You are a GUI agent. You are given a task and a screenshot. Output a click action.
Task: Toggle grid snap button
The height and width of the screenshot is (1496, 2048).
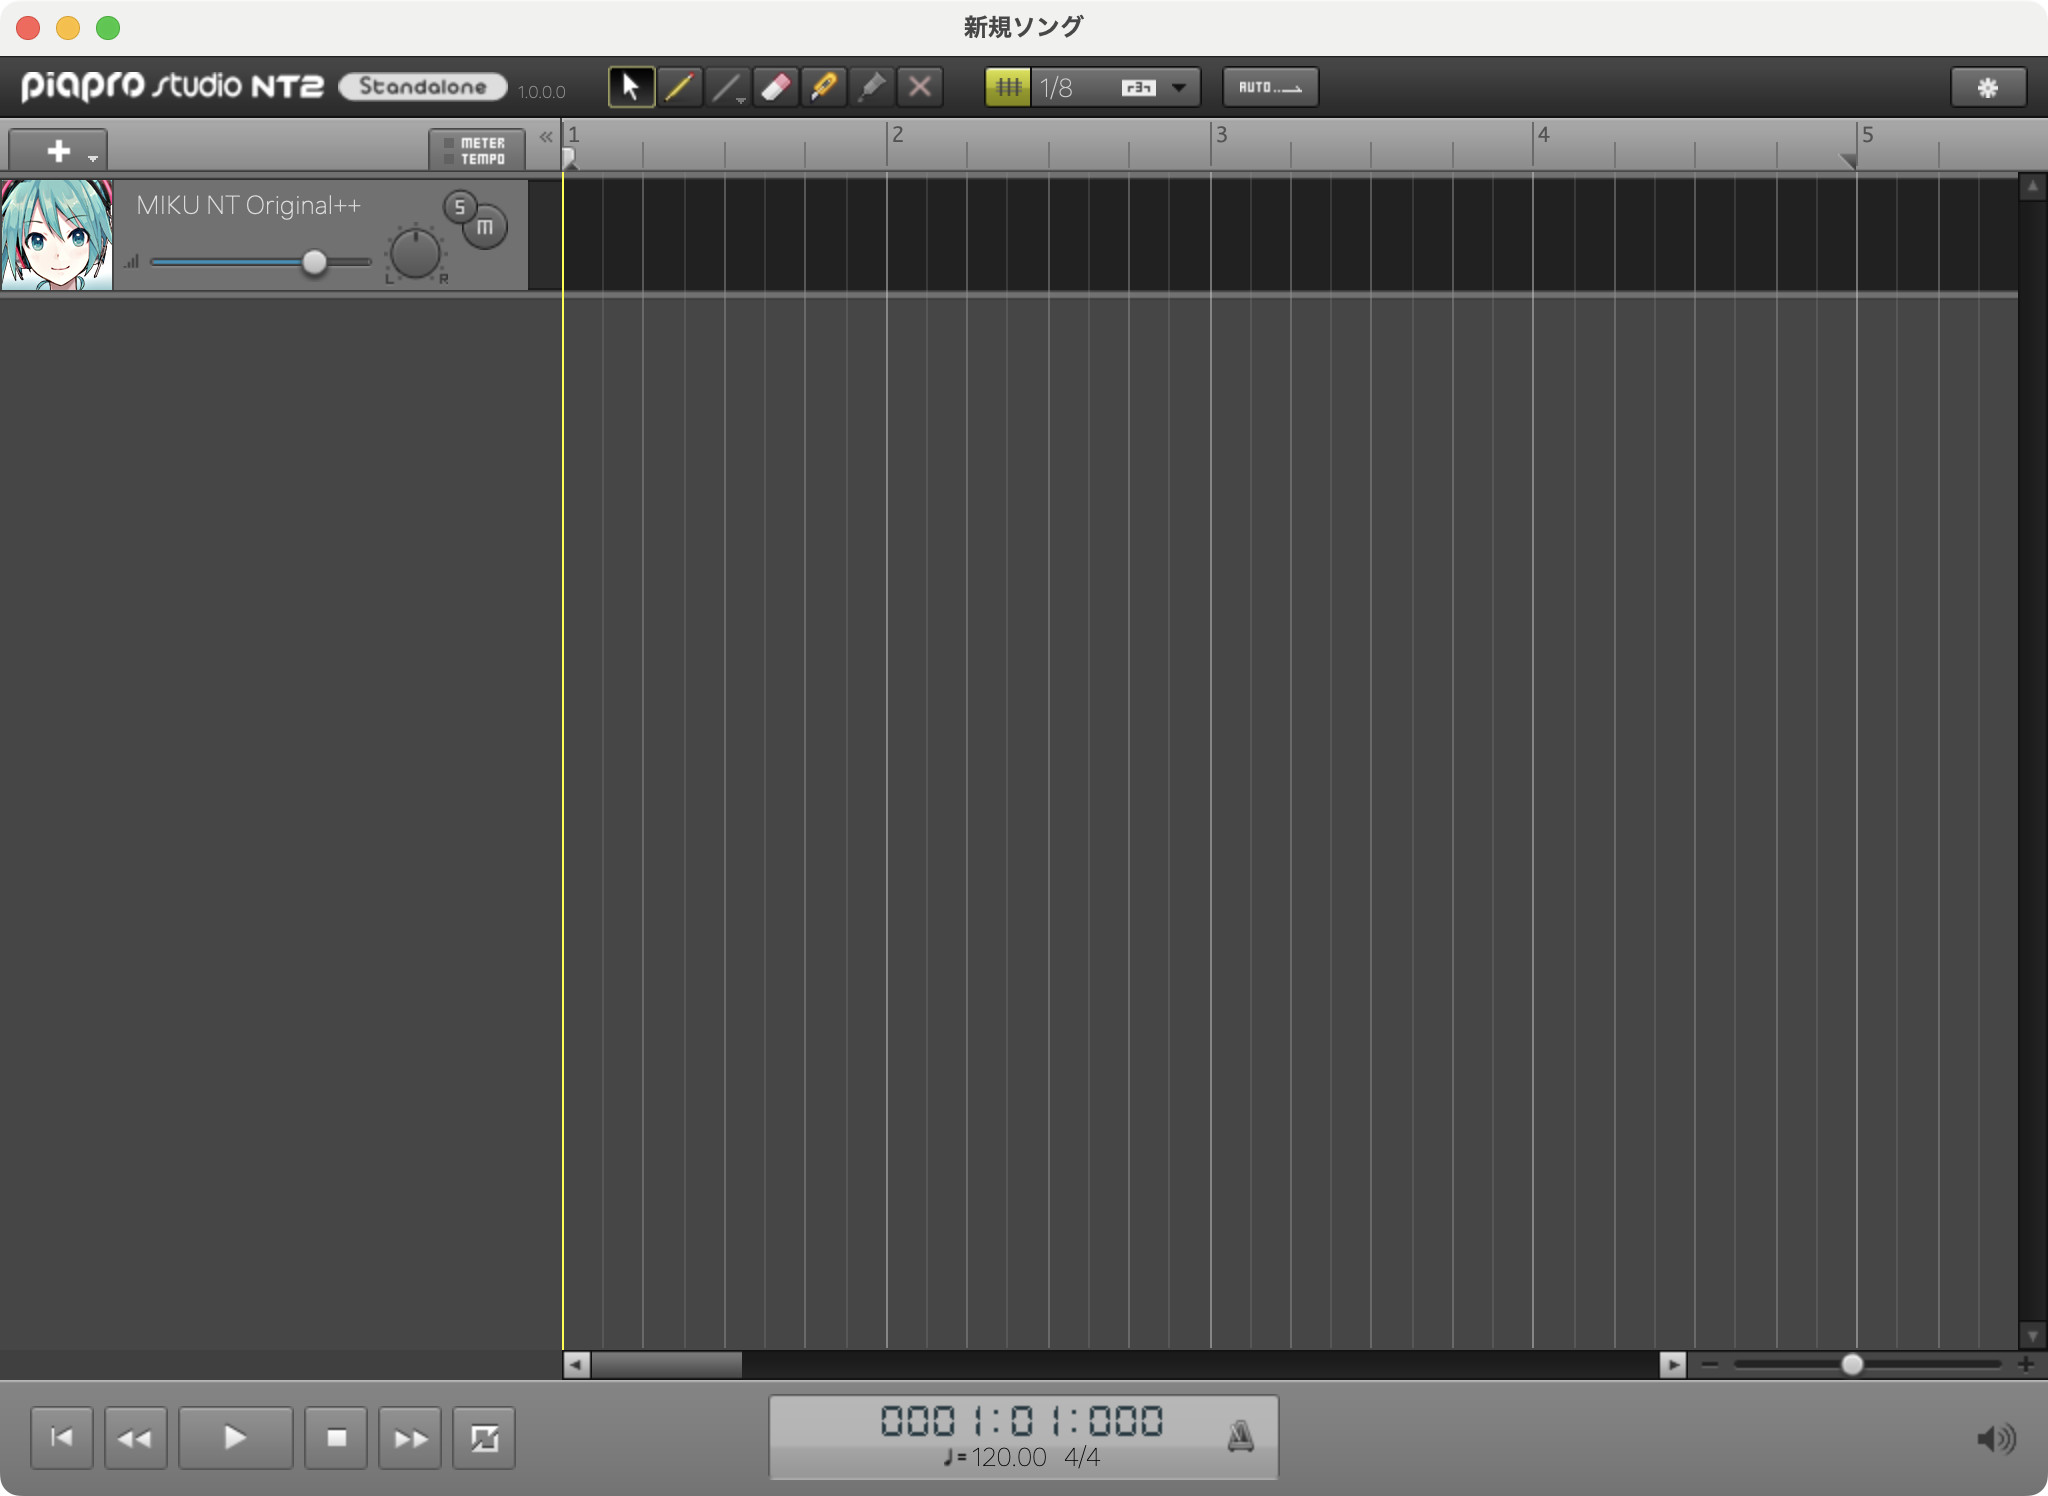click(x=1008, y=87)
